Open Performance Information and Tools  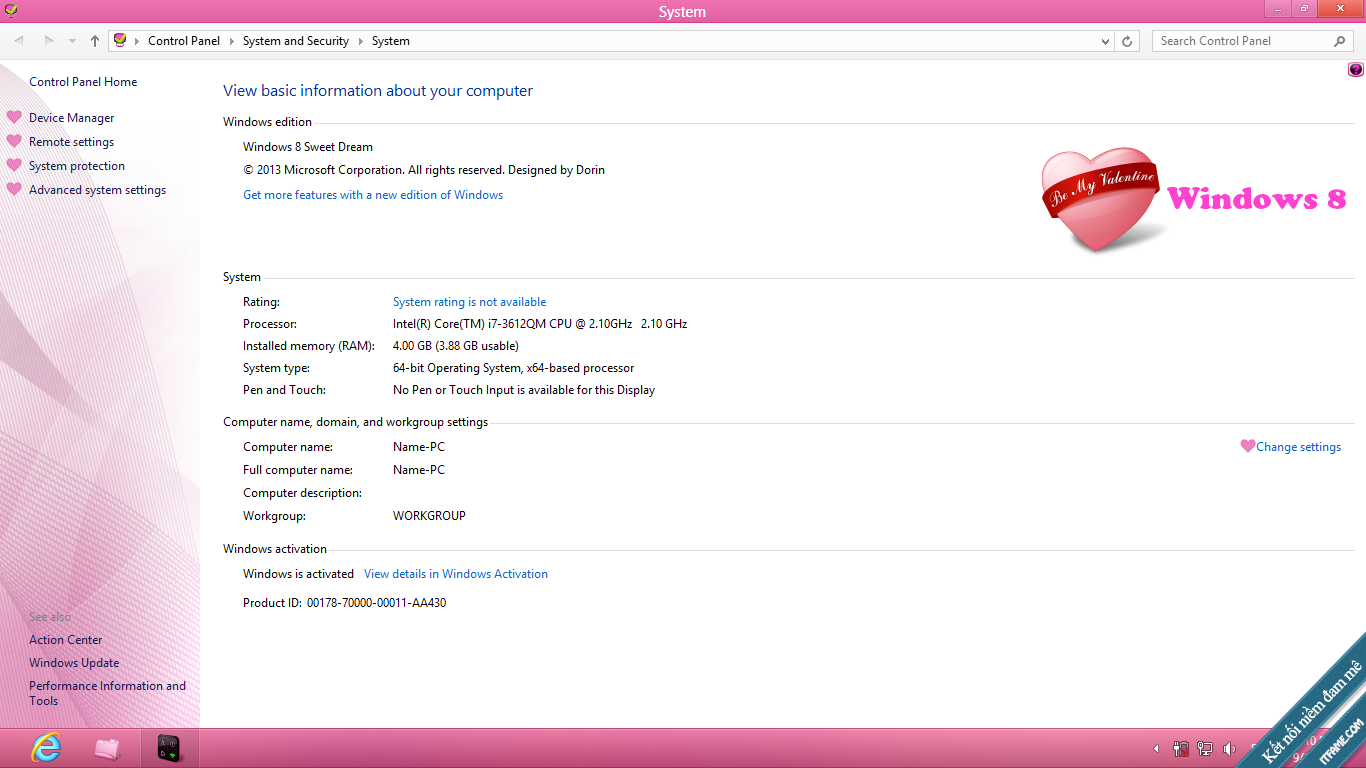click(107, 693)
